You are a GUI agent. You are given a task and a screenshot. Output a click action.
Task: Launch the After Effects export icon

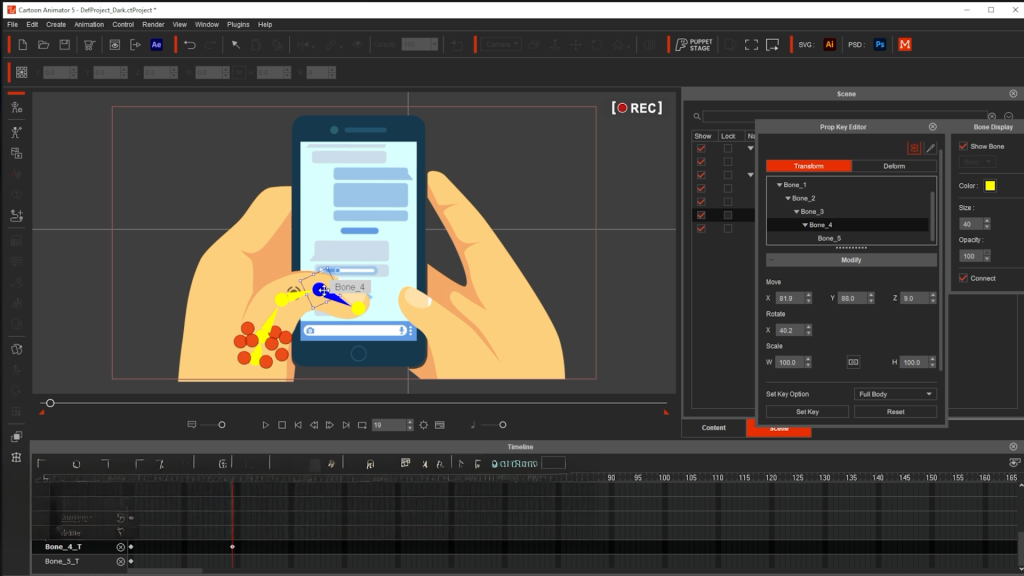point(157,45)
